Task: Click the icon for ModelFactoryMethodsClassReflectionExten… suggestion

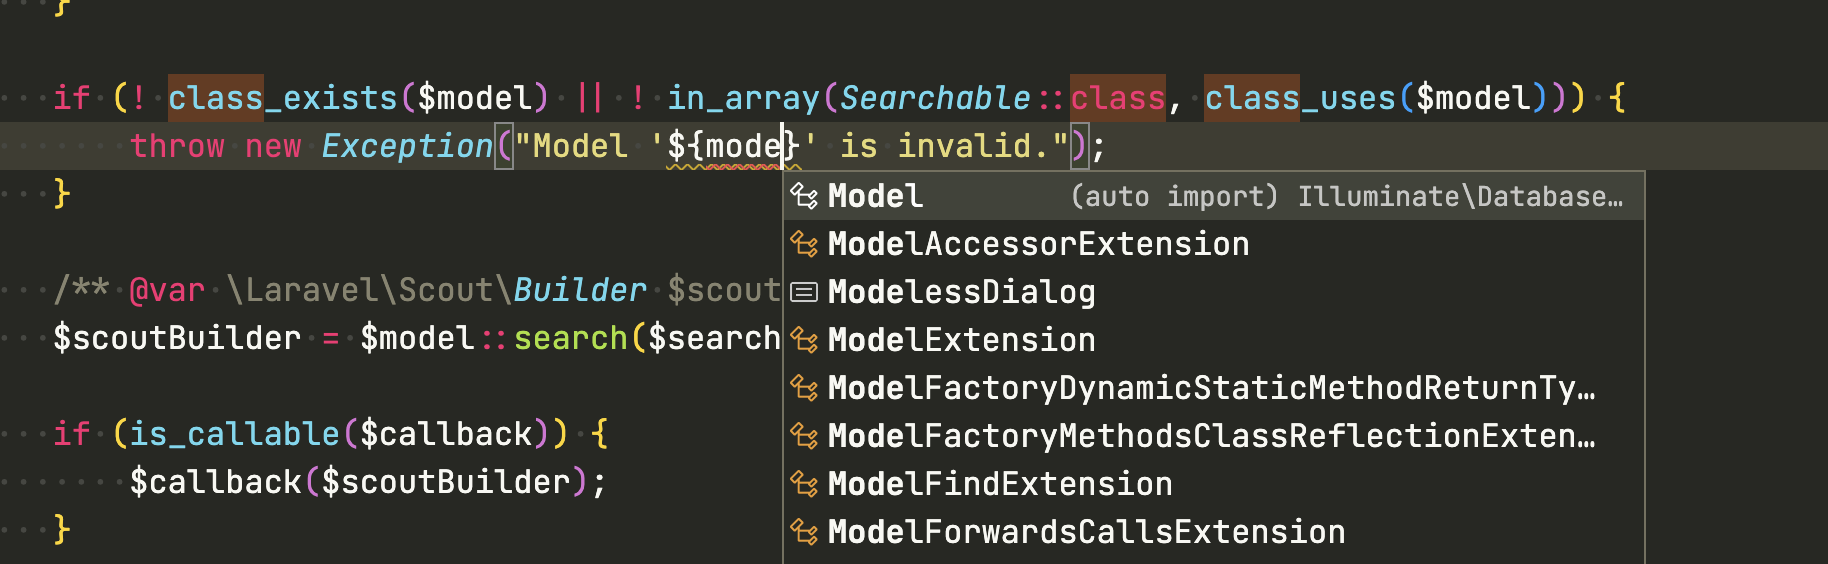Action: coord(804,436)
